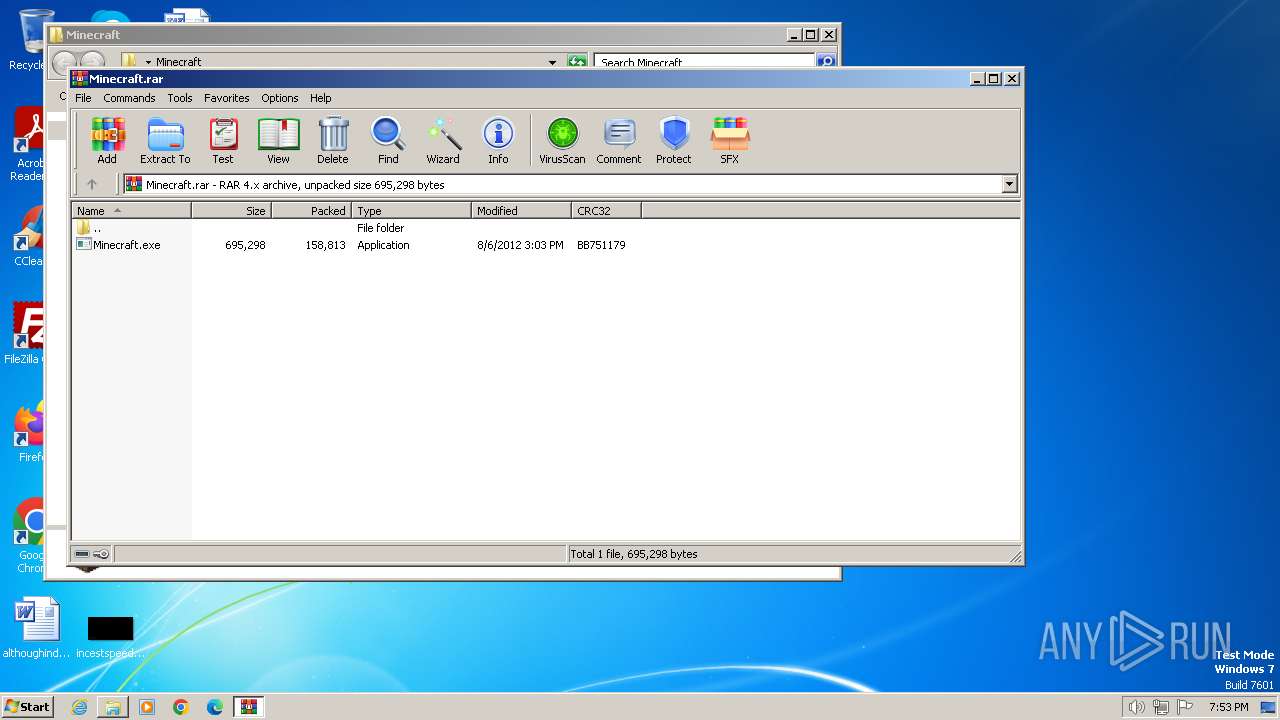Open the Options menu
1280x720 pixels.
(280, 98)
